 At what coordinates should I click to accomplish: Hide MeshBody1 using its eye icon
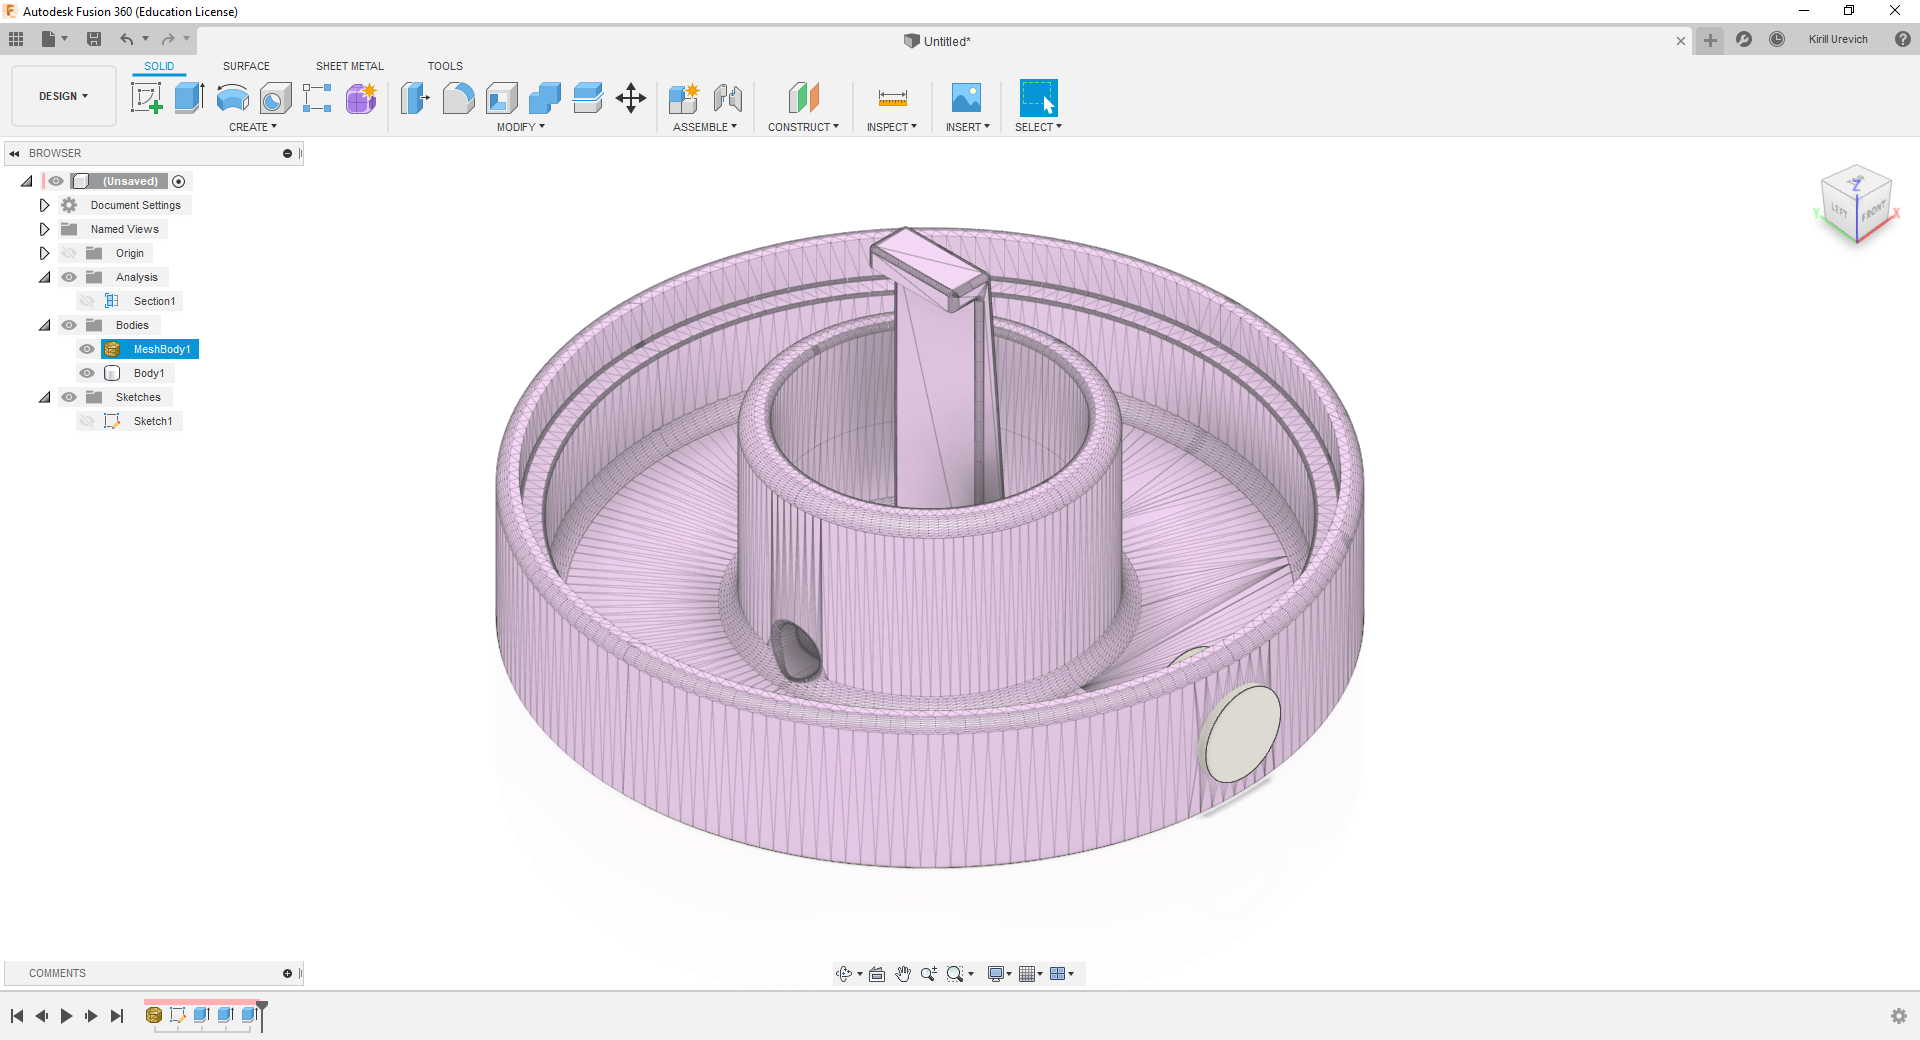pyautogui.click(x=87, y=349)
